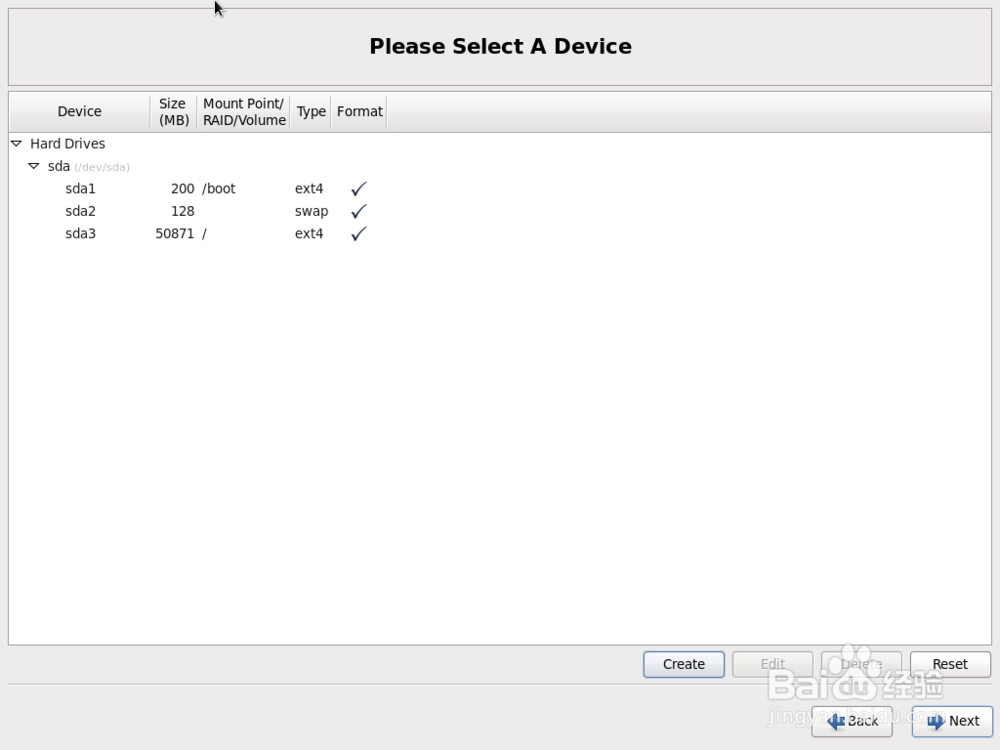This screenshot has height=750, width=1000.
Task: Click the 50871 size value
Action: (x=175, y=233)
